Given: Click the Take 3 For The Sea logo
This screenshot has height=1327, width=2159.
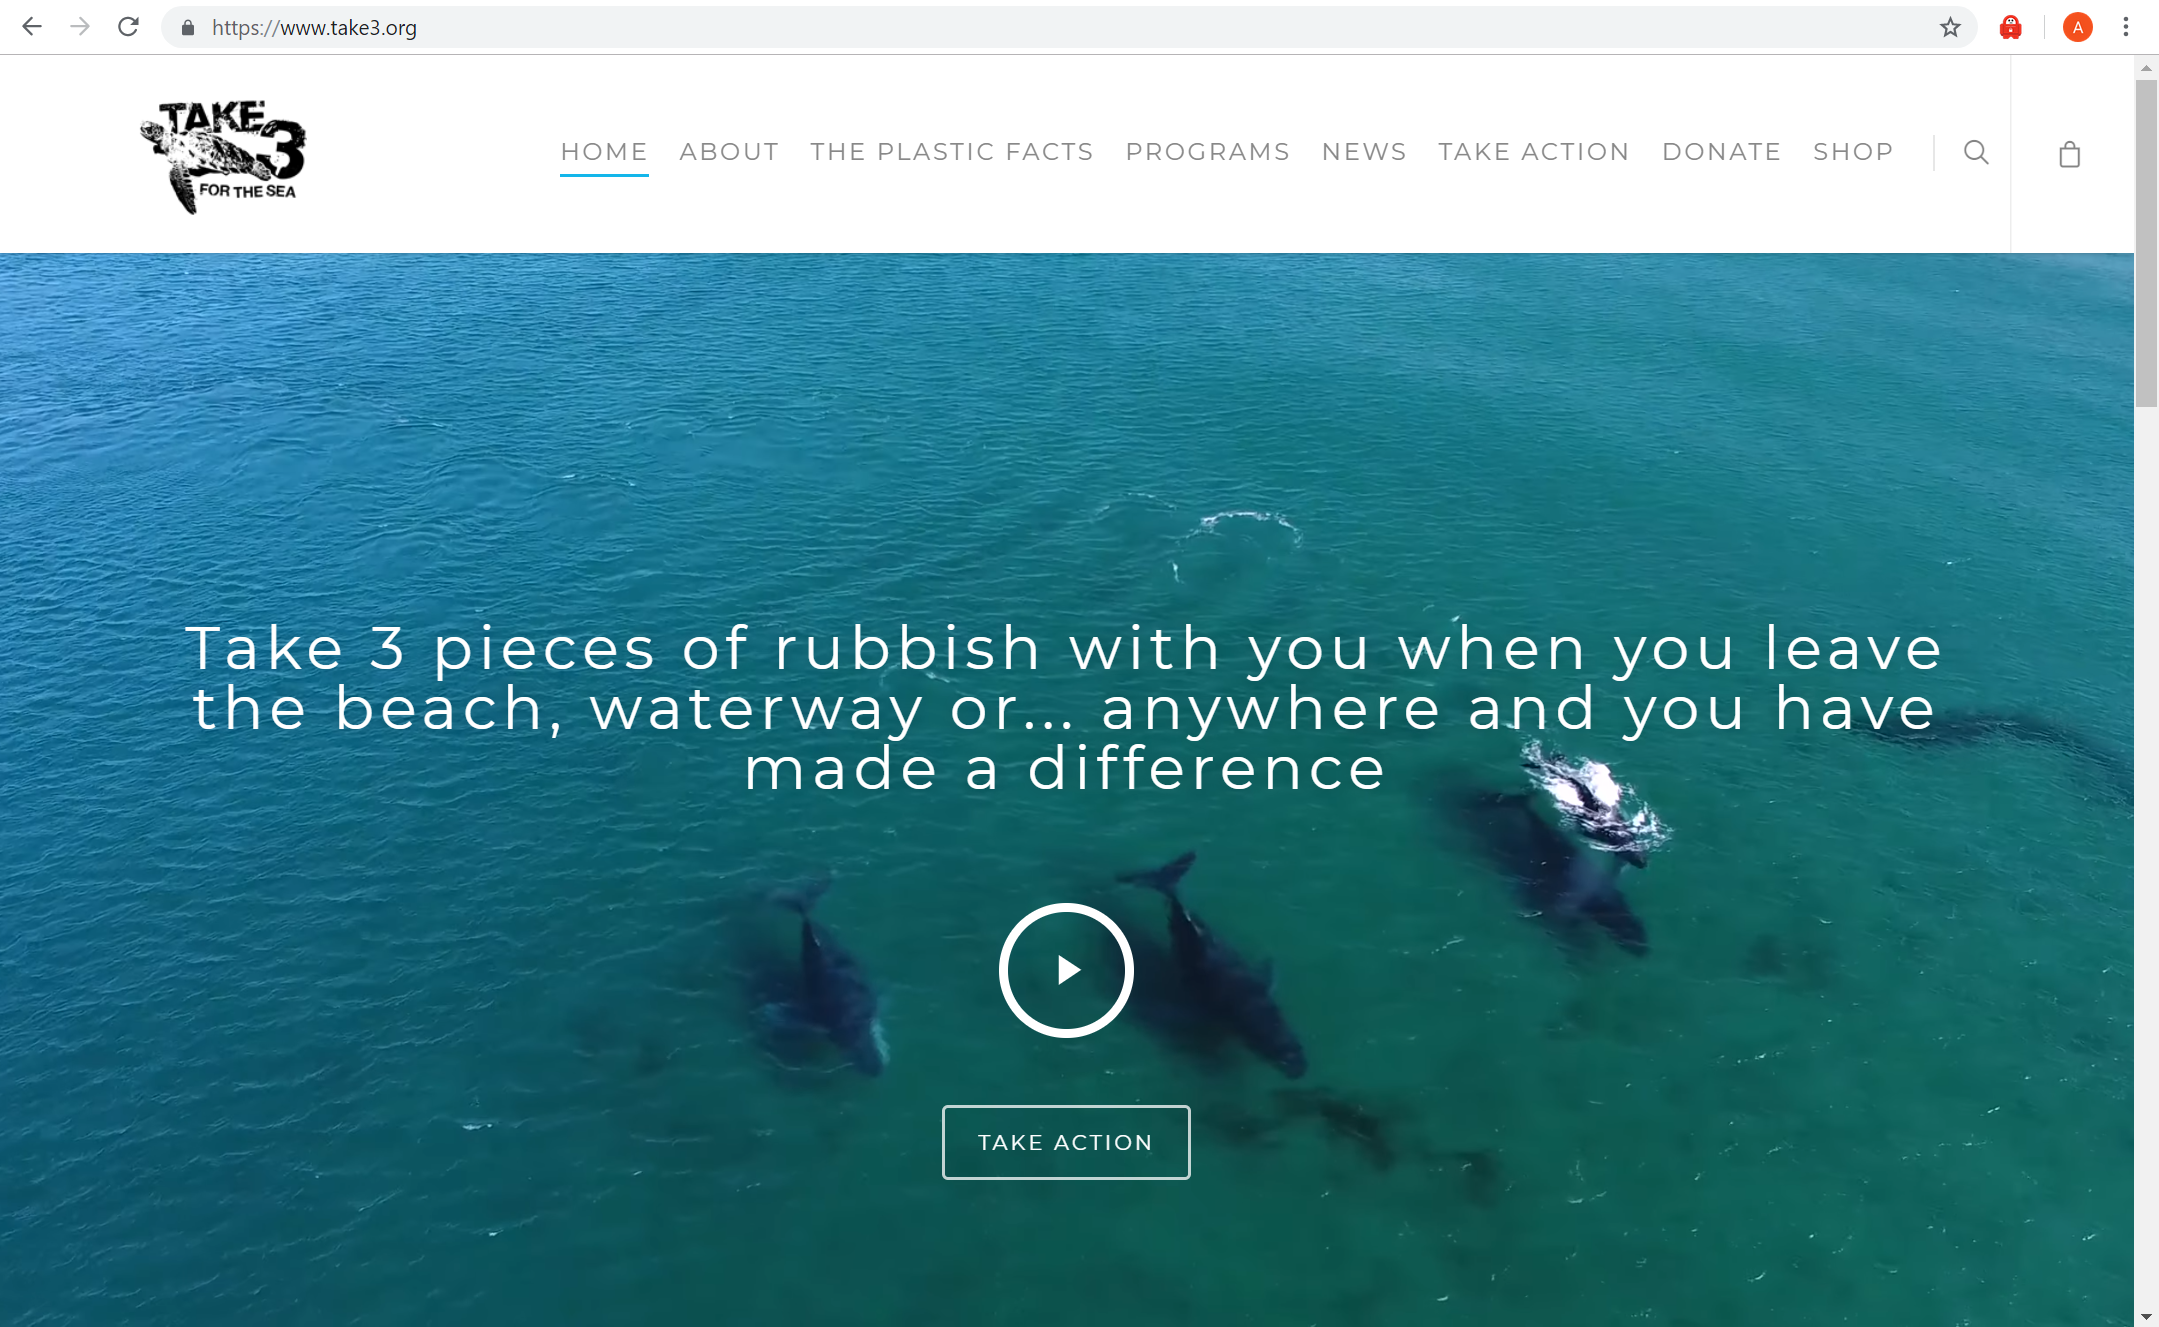Looking at the screenshot, I should (x=222, y=156).
